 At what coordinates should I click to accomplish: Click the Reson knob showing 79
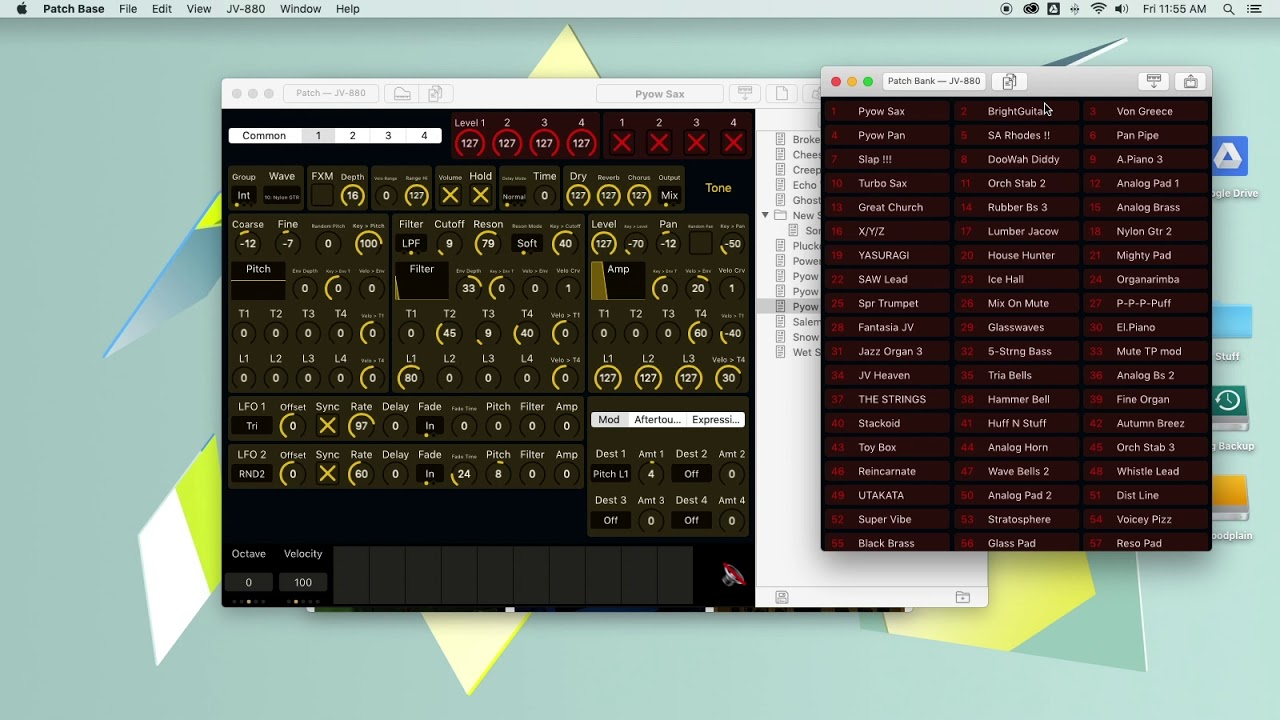click(488, 243)
